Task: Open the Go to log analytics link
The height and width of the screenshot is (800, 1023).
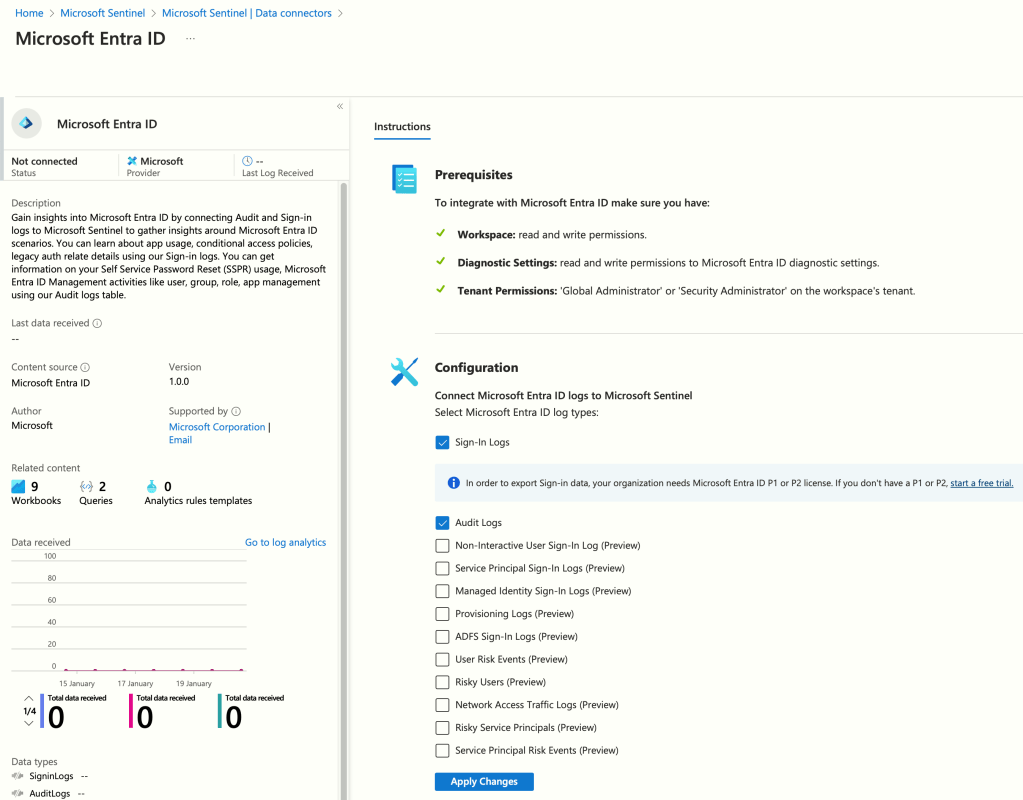Action: 285,542
